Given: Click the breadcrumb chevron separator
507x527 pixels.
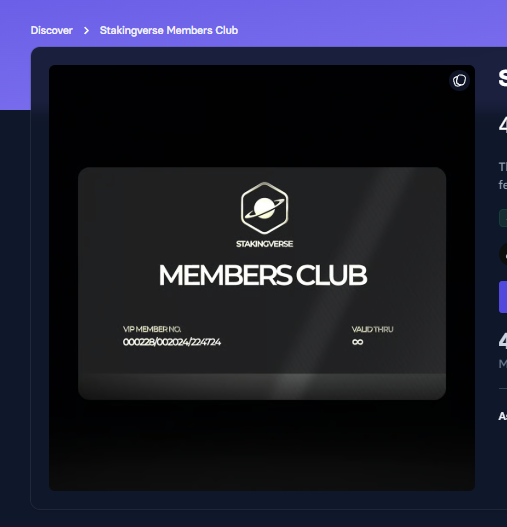Looking at the screenshot, I should click(x=86, y=31).
